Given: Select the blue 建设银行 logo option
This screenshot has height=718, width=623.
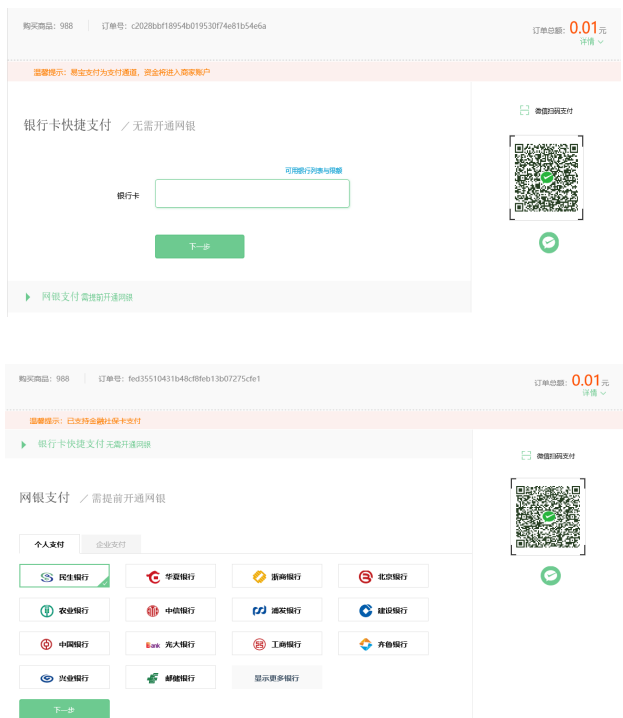Looking at the screenshot, I should (383, 611).
